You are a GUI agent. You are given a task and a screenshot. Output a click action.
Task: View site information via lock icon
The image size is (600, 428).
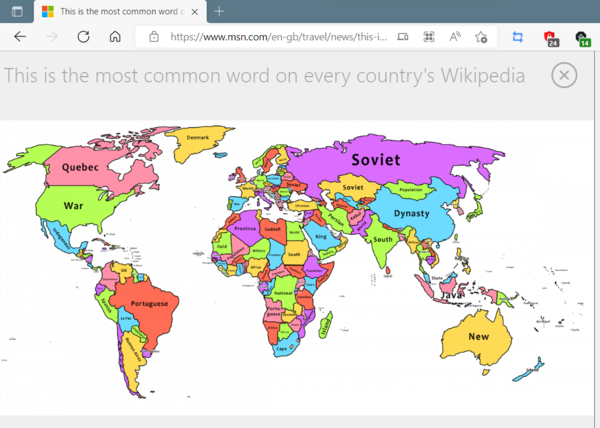(x=154, y=37)
